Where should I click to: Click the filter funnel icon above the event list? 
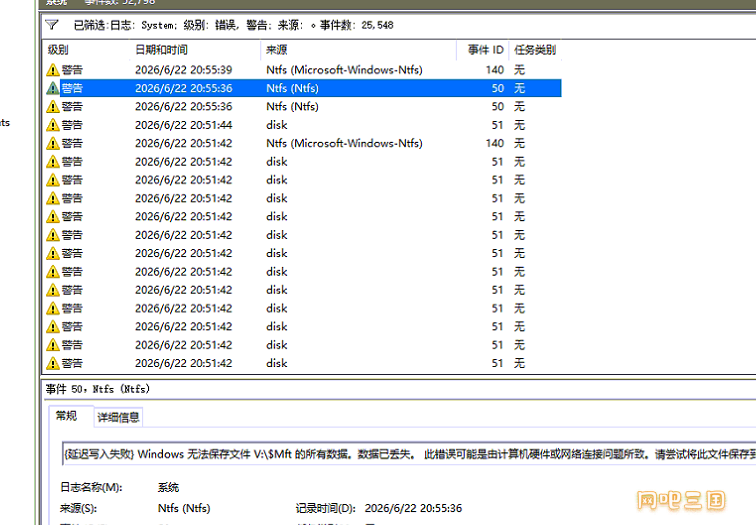[52, 25]
